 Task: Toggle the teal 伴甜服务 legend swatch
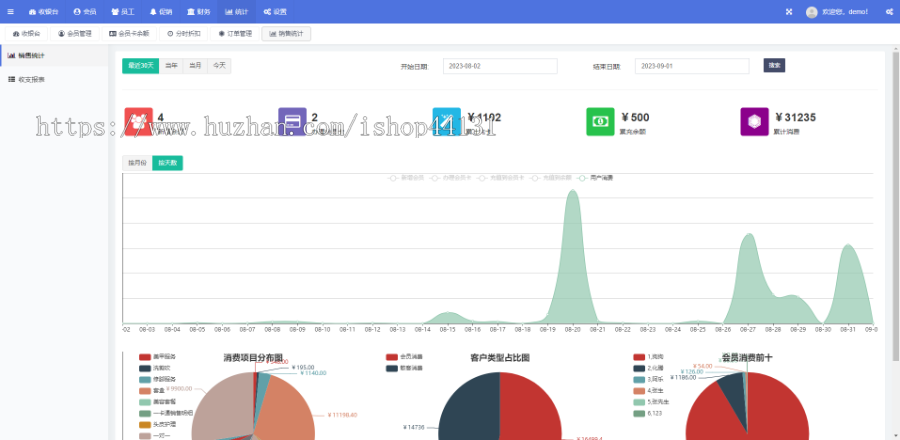coord(145,379)
